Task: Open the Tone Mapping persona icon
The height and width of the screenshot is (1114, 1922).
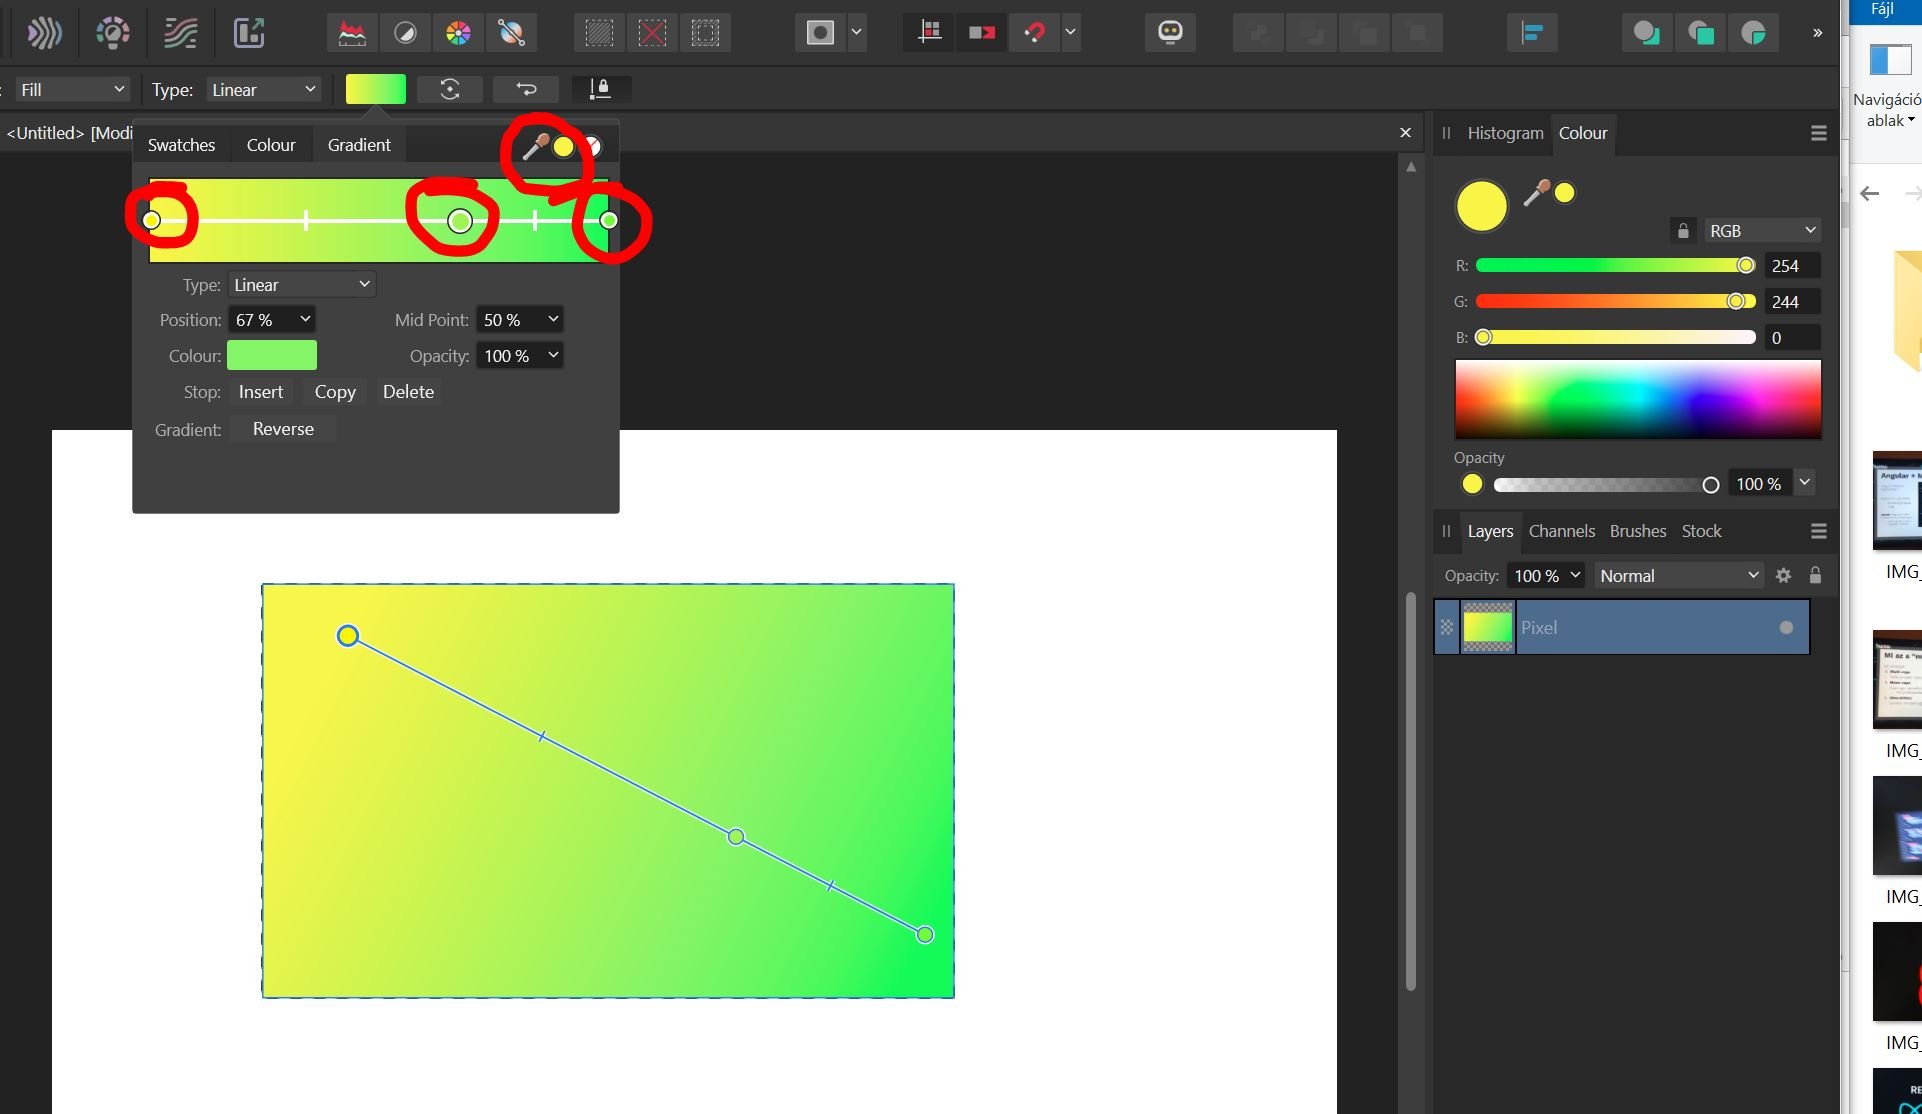Action: [181, 33]
